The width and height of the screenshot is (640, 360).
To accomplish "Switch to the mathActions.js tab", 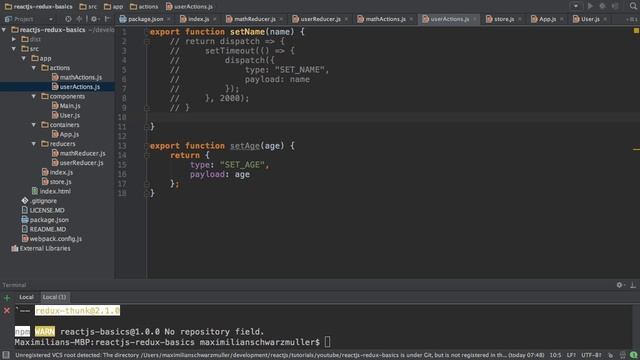I will point(385,19).
